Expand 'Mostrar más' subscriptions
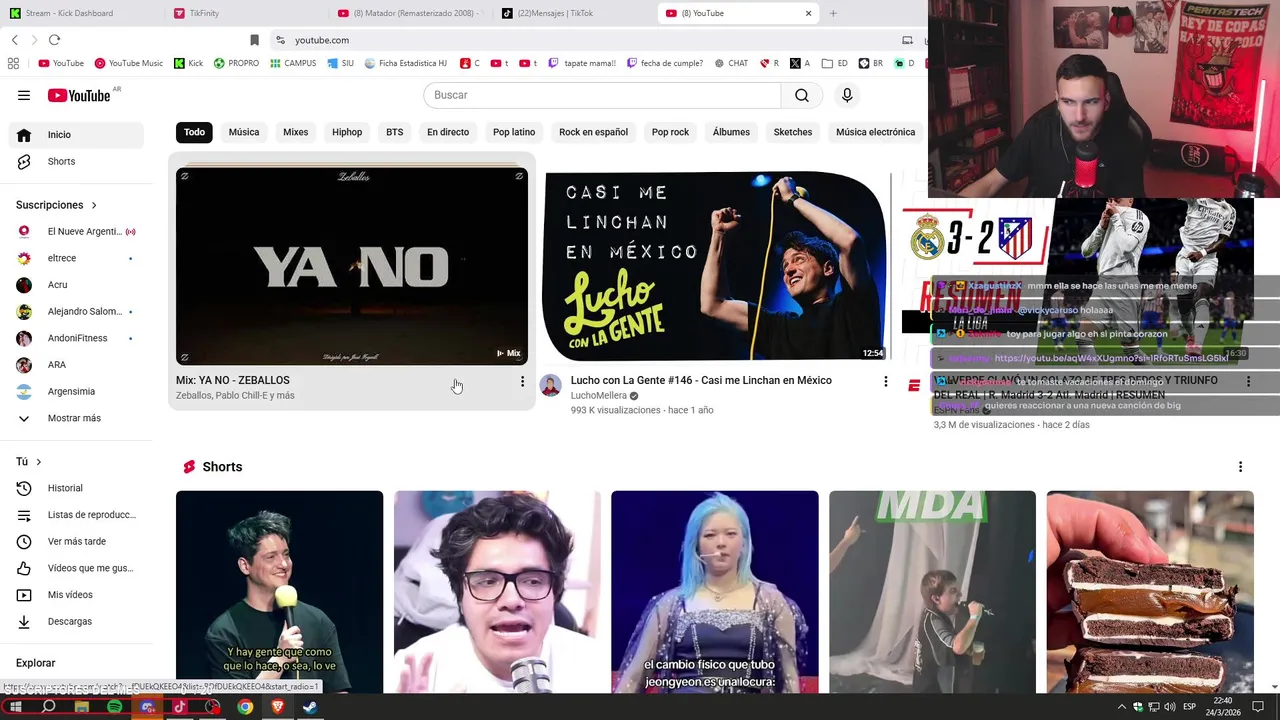Viewport: 1280px width, 720px height. [x=76, y=418]
